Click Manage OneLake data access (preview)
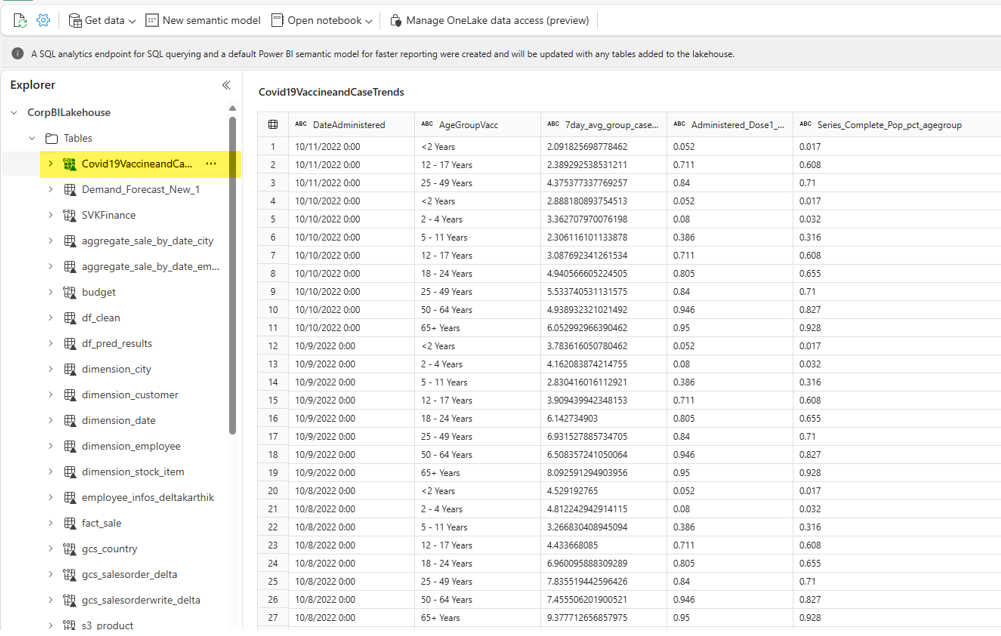This screenshot has width=1001, height=636. [489, 20]
